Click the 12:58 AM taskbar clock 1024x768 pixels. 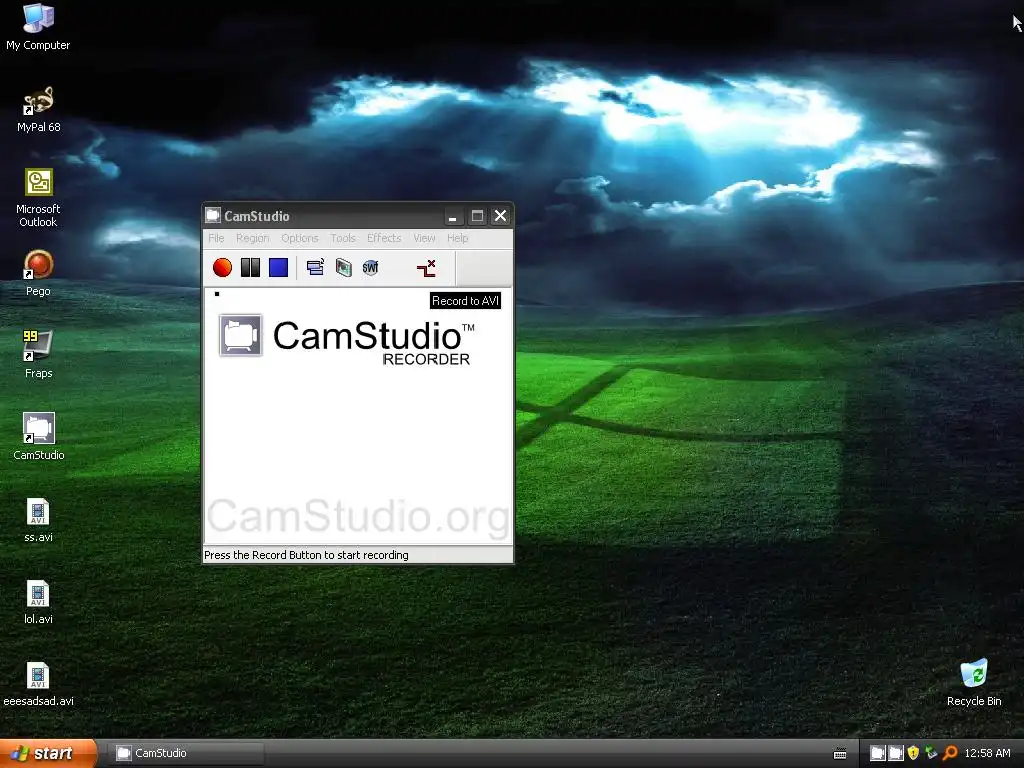(x=987, y=753)
